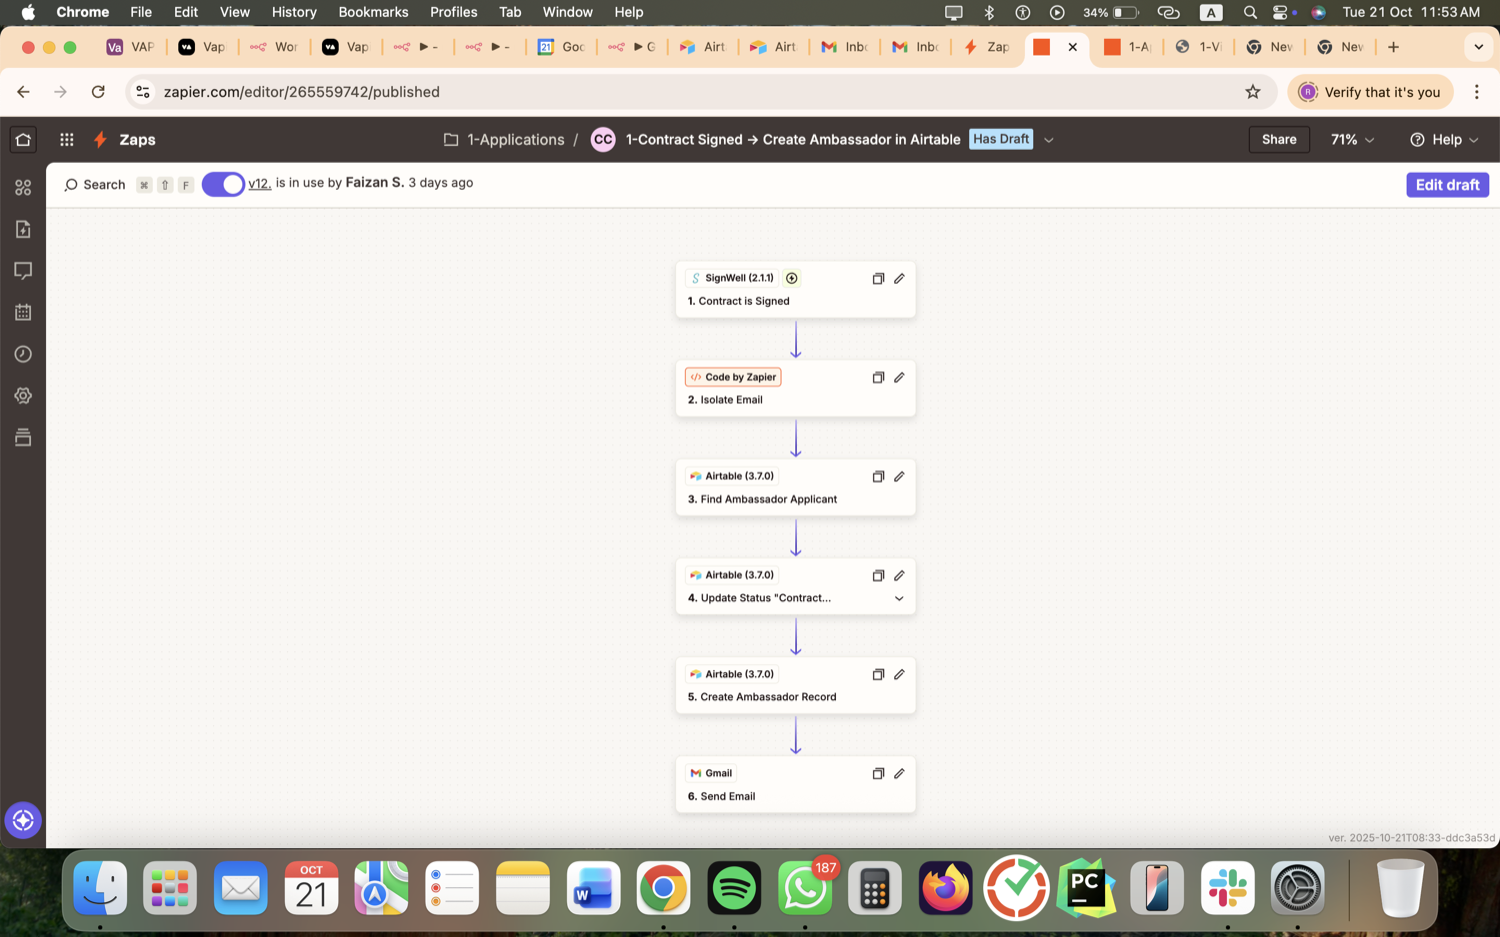Click the Edit draft button

click(1447, 185)
